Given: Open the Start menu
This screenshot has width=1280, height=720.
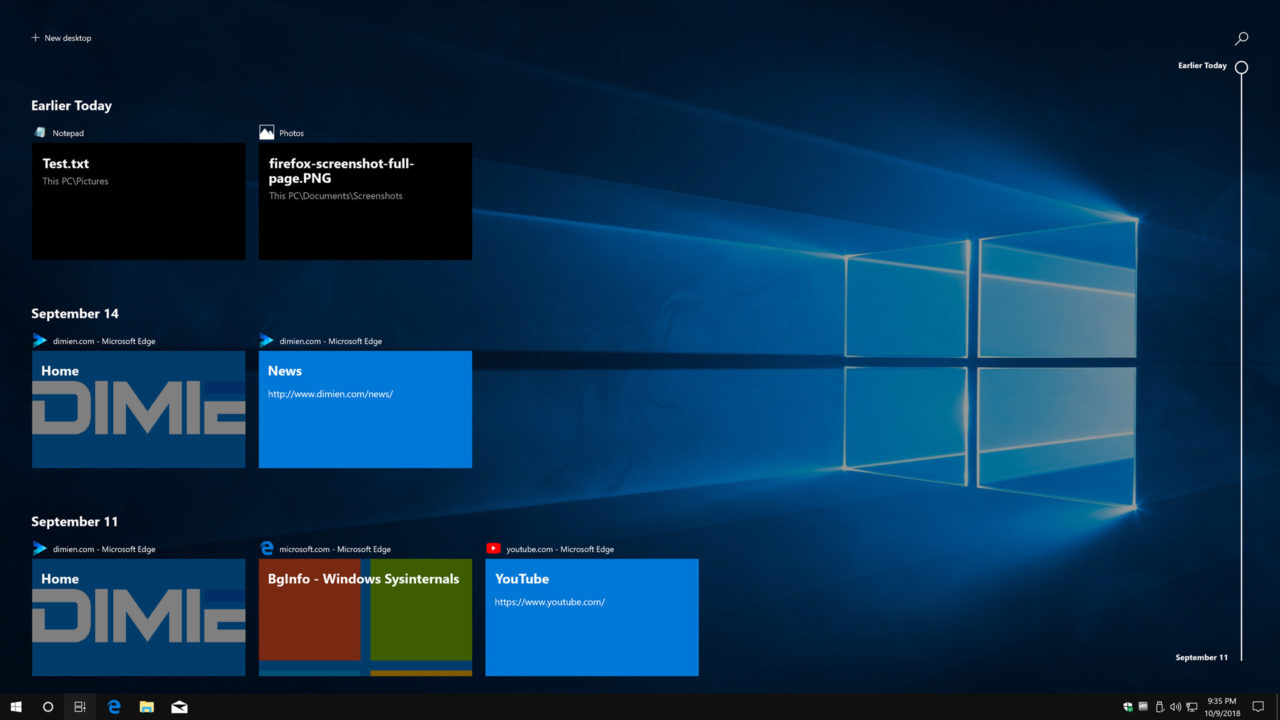Looking at the screenshot, I should click(x=15, y=707).
